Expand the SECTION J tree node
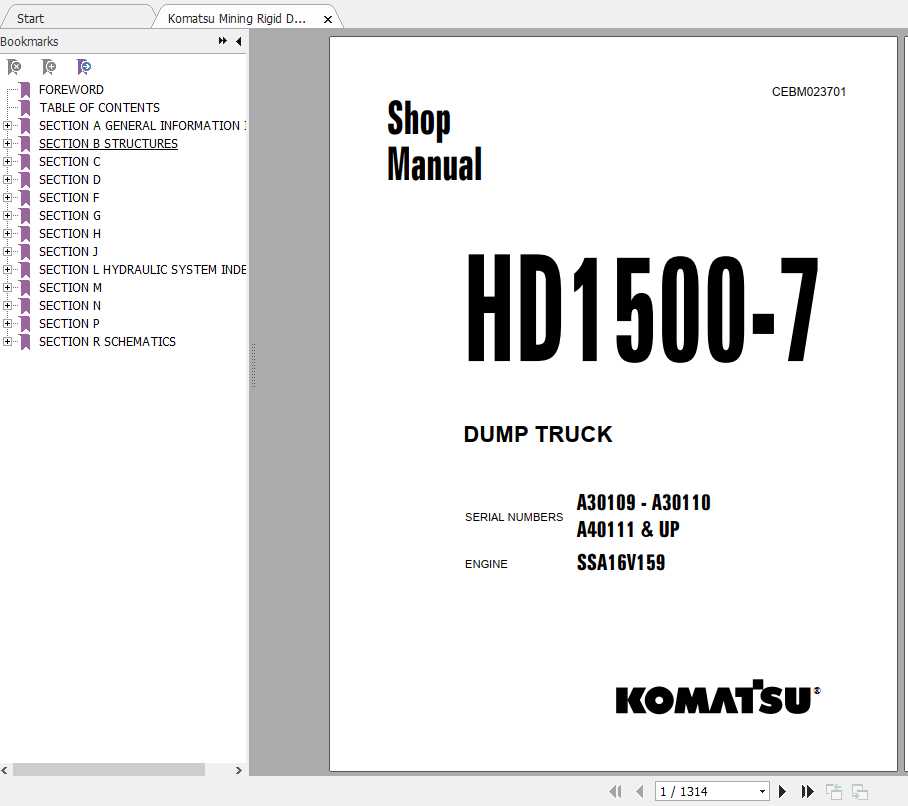The width and height of the screenshot is (908, 806). point(7,251)
